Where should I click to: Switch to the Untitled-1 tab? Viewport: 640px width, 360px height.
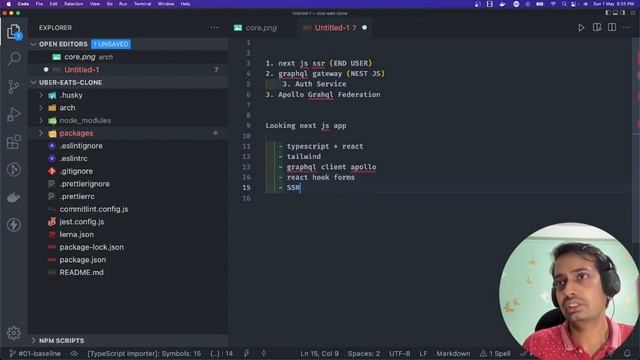point(335,28)
